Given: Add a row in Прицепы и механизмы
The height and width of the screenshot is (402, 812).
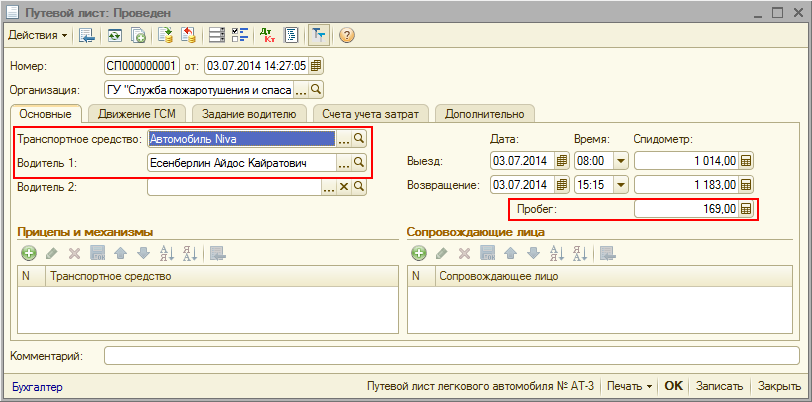Looking at the screenshot, I should click(28, 254).
